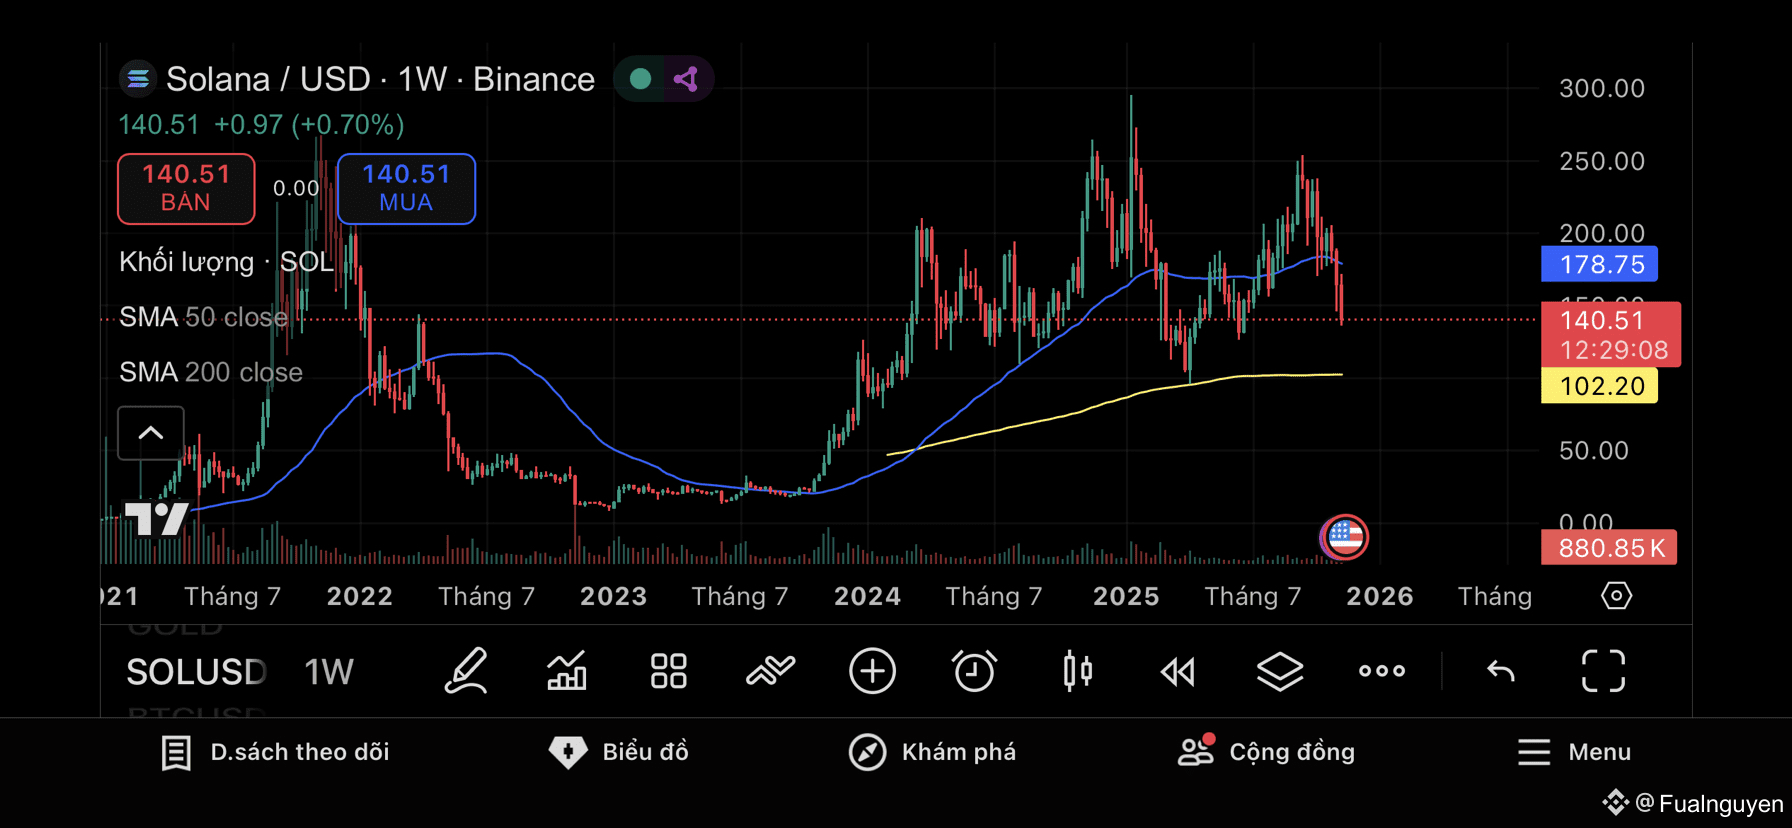Screen dimensions: 1792x828
Task: Tap the 140.51 MUA buy button
Action: pos(406,189)
